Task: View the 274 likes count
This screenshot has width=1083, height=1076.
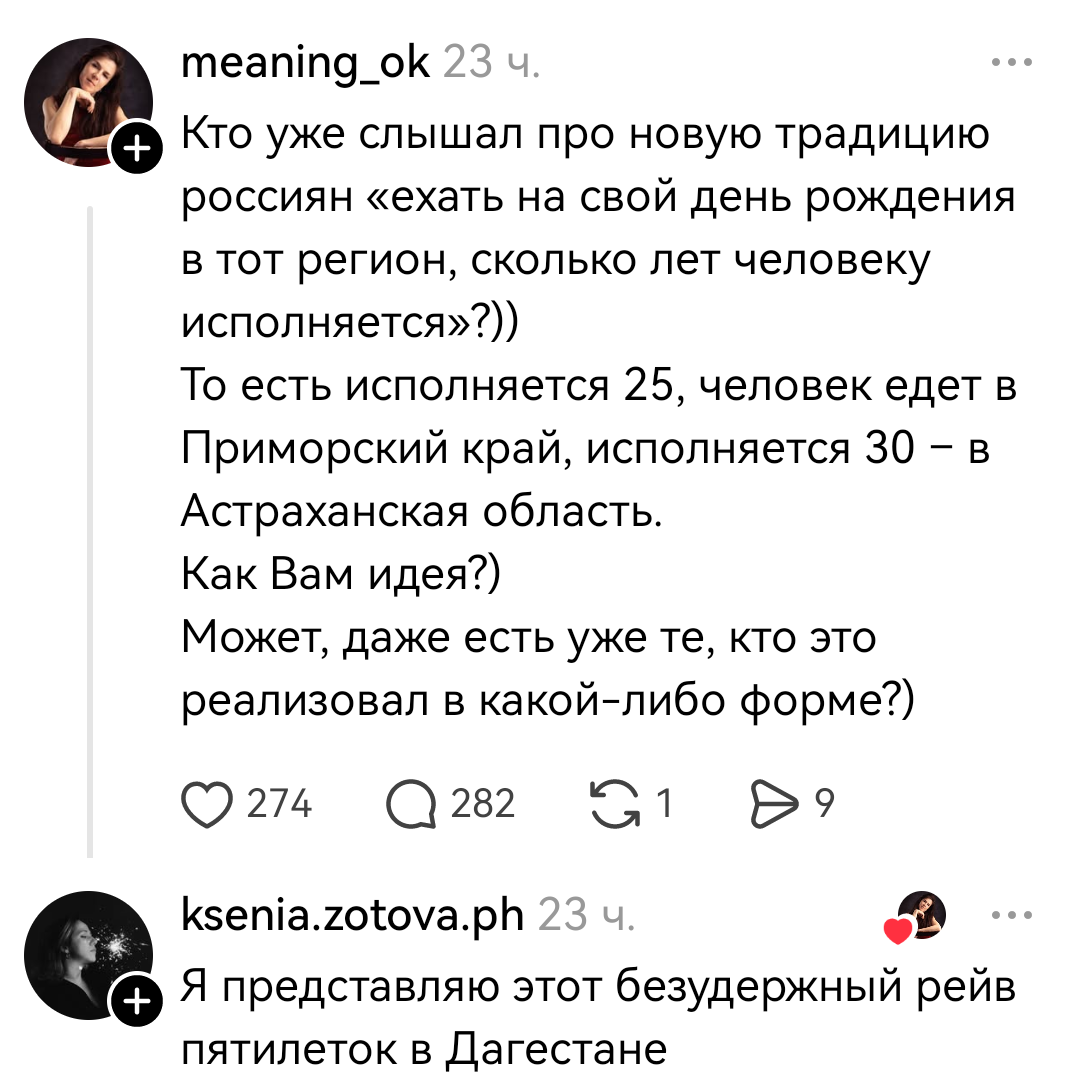Action: click(279, 803)
